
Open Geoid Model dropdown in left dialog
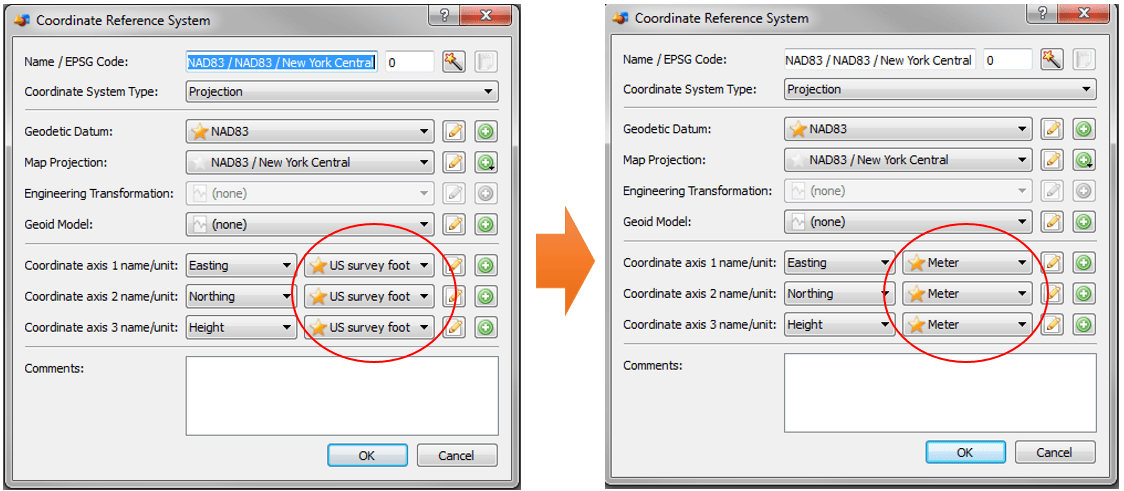click(310, 224)
